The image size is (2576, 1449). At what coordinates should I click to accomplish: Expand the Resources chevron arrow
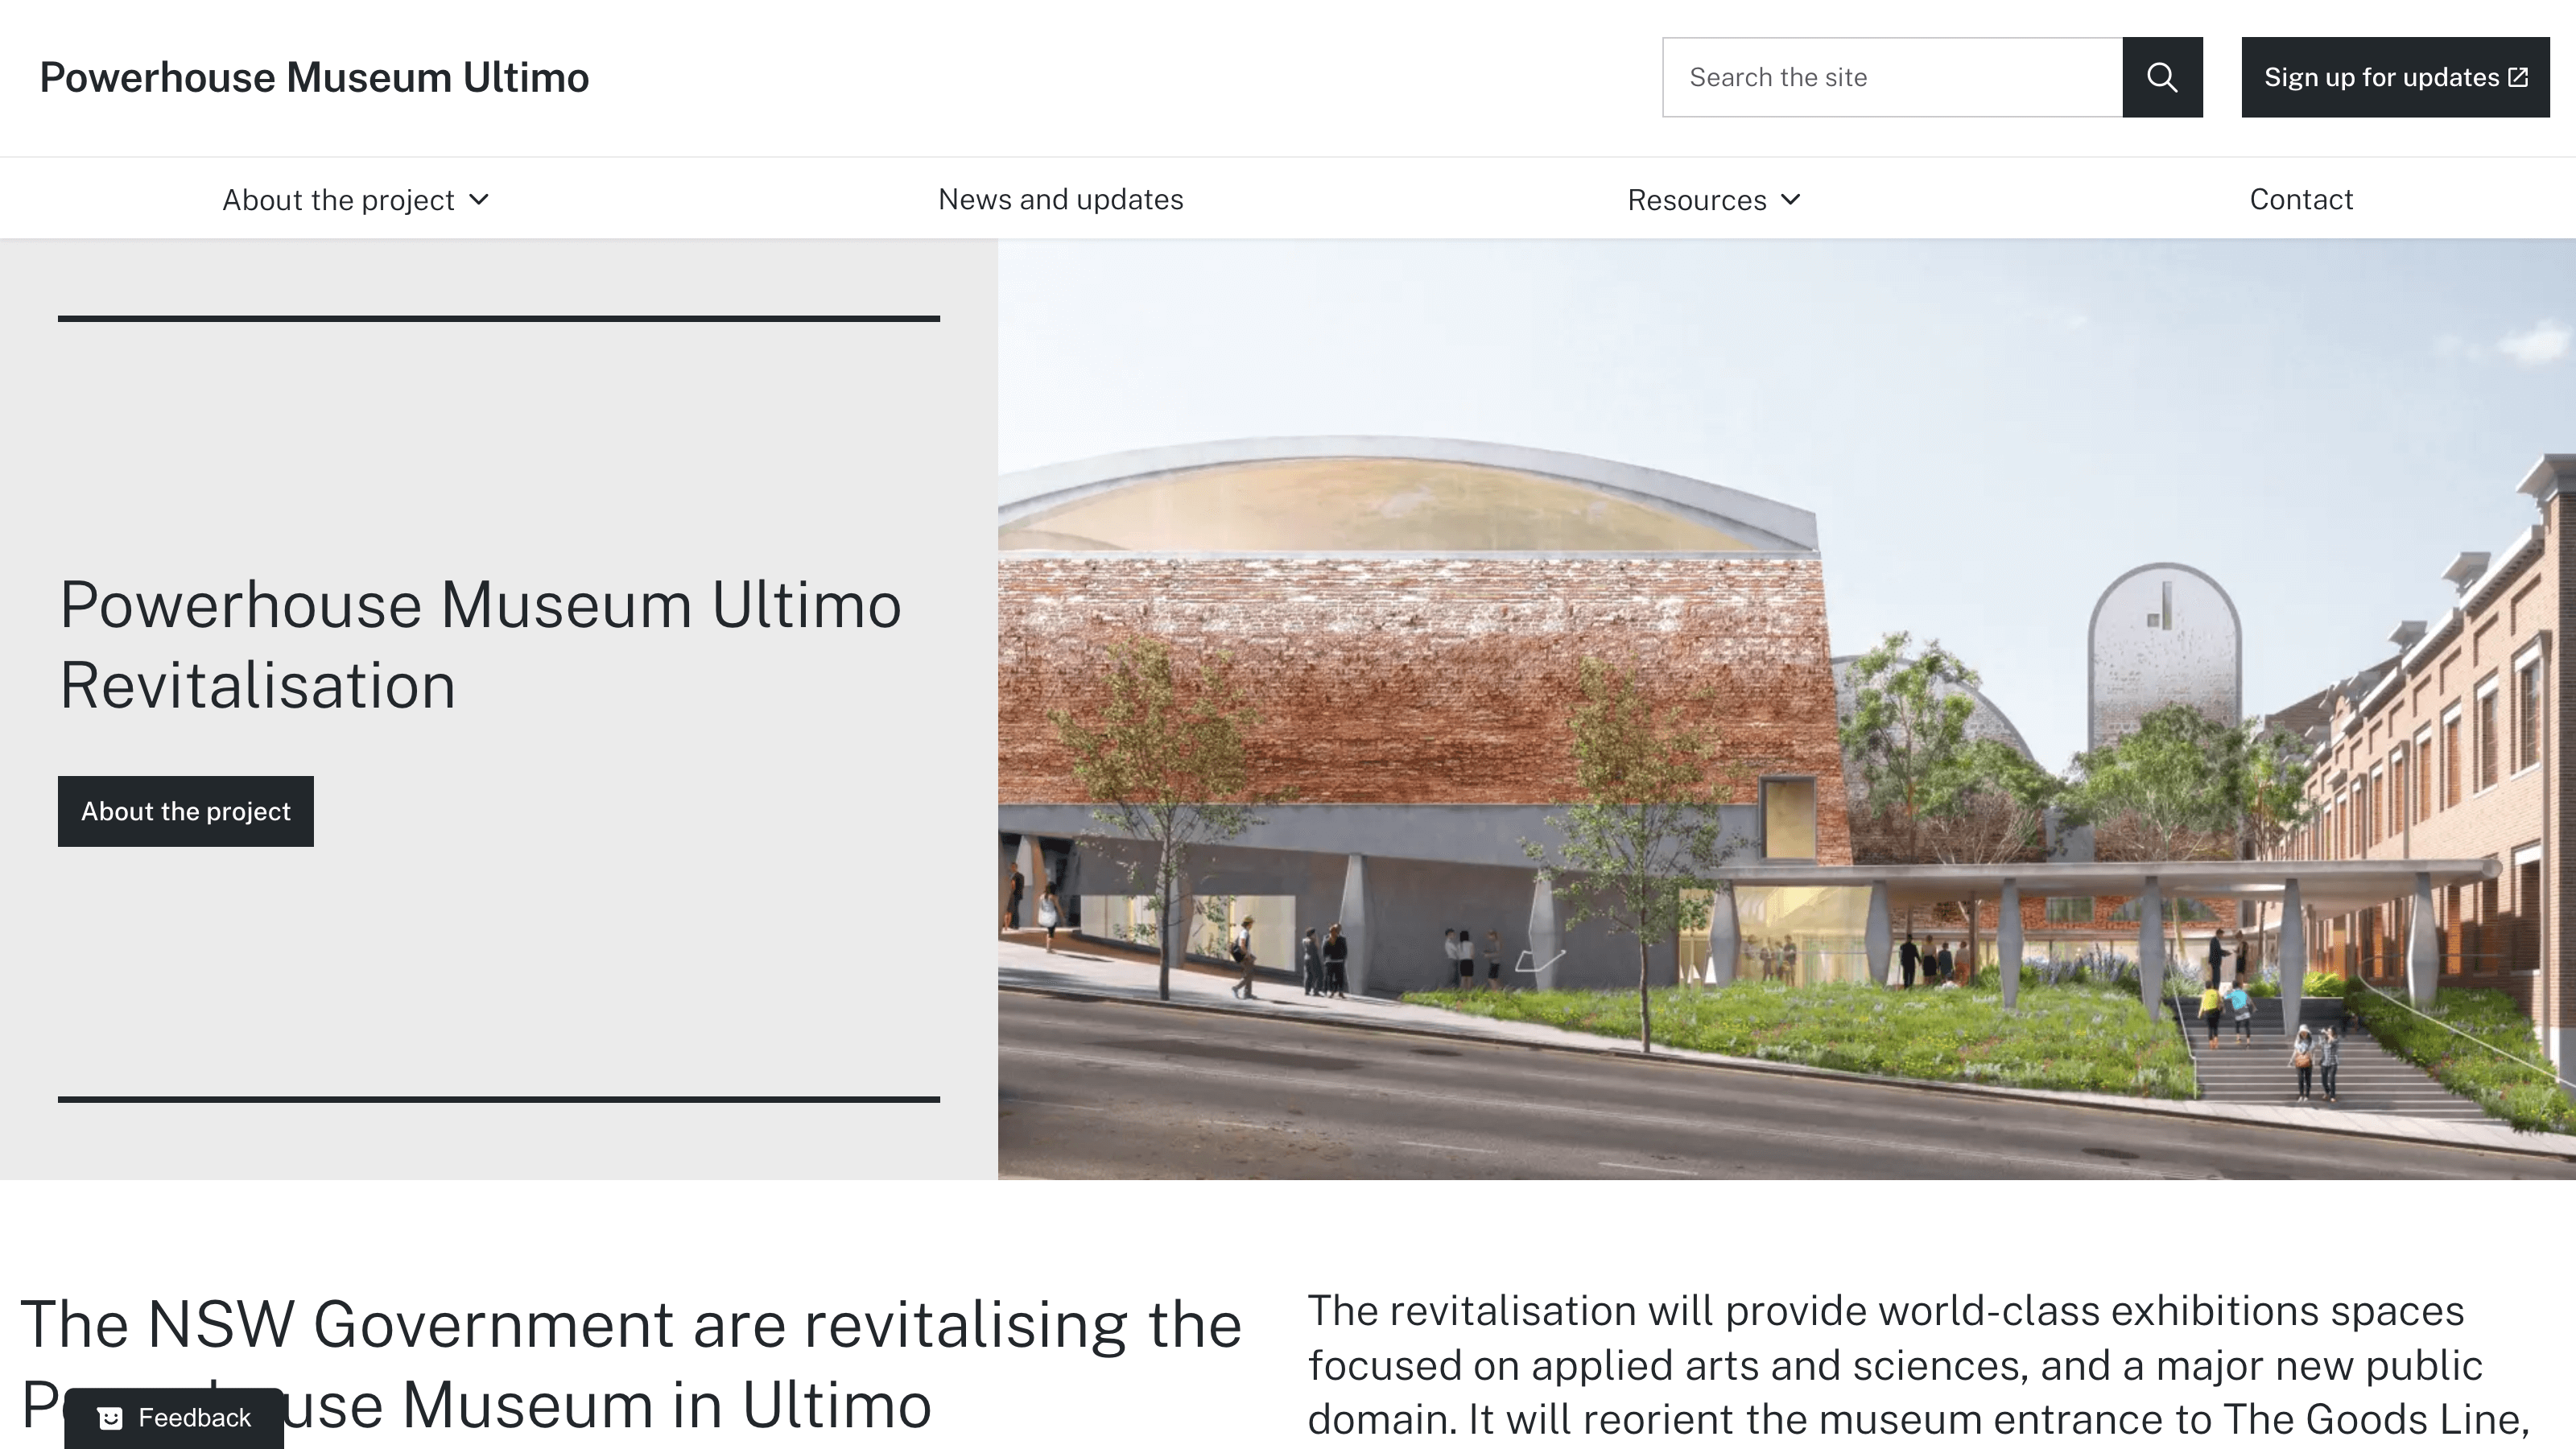click(x=1791, y=199)
